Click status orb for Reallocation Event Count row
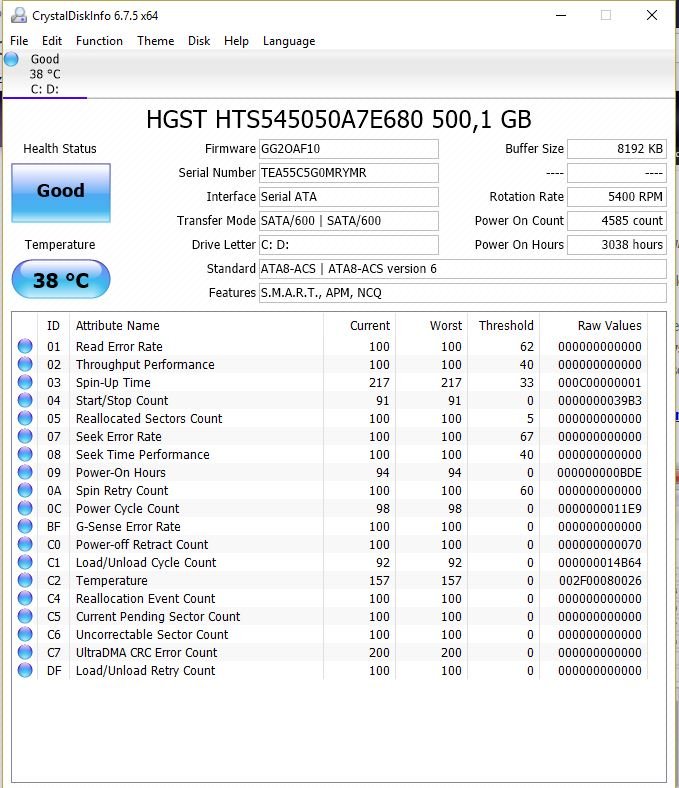The image size is (679, 788). (x=25, y=599)
